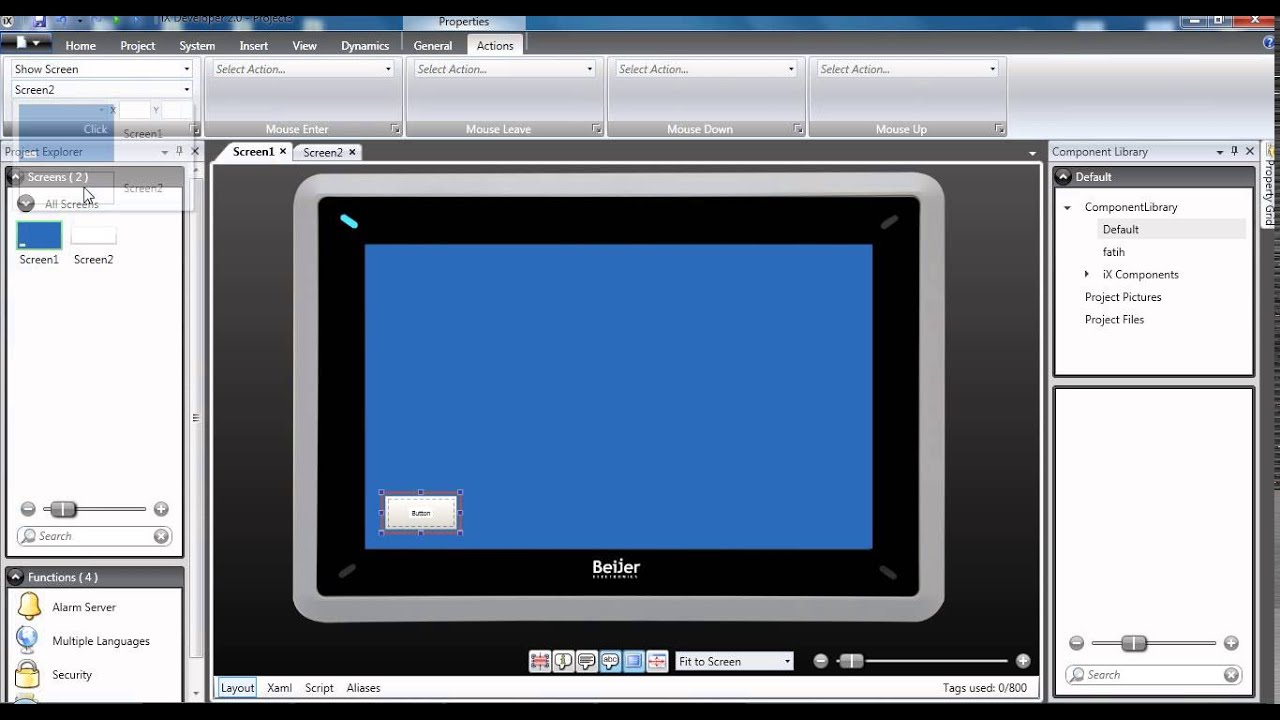1280x720 pixels.
Task: Toggle the info tooltip icon in the canvas toolbar
Action: pos(563,661)
